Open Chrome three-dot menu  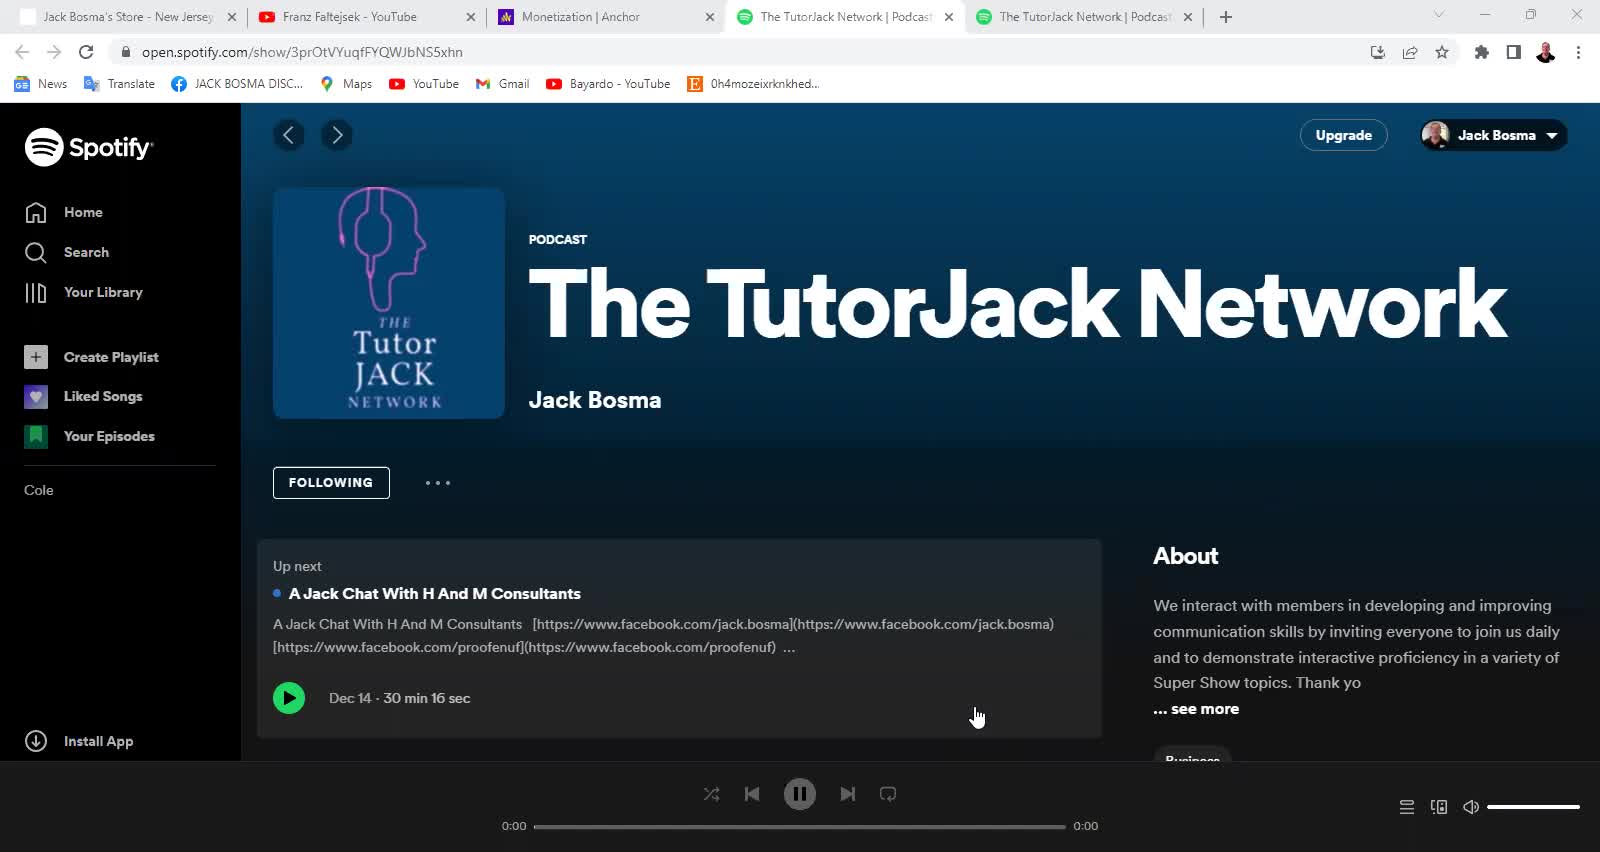(1578, 52)
